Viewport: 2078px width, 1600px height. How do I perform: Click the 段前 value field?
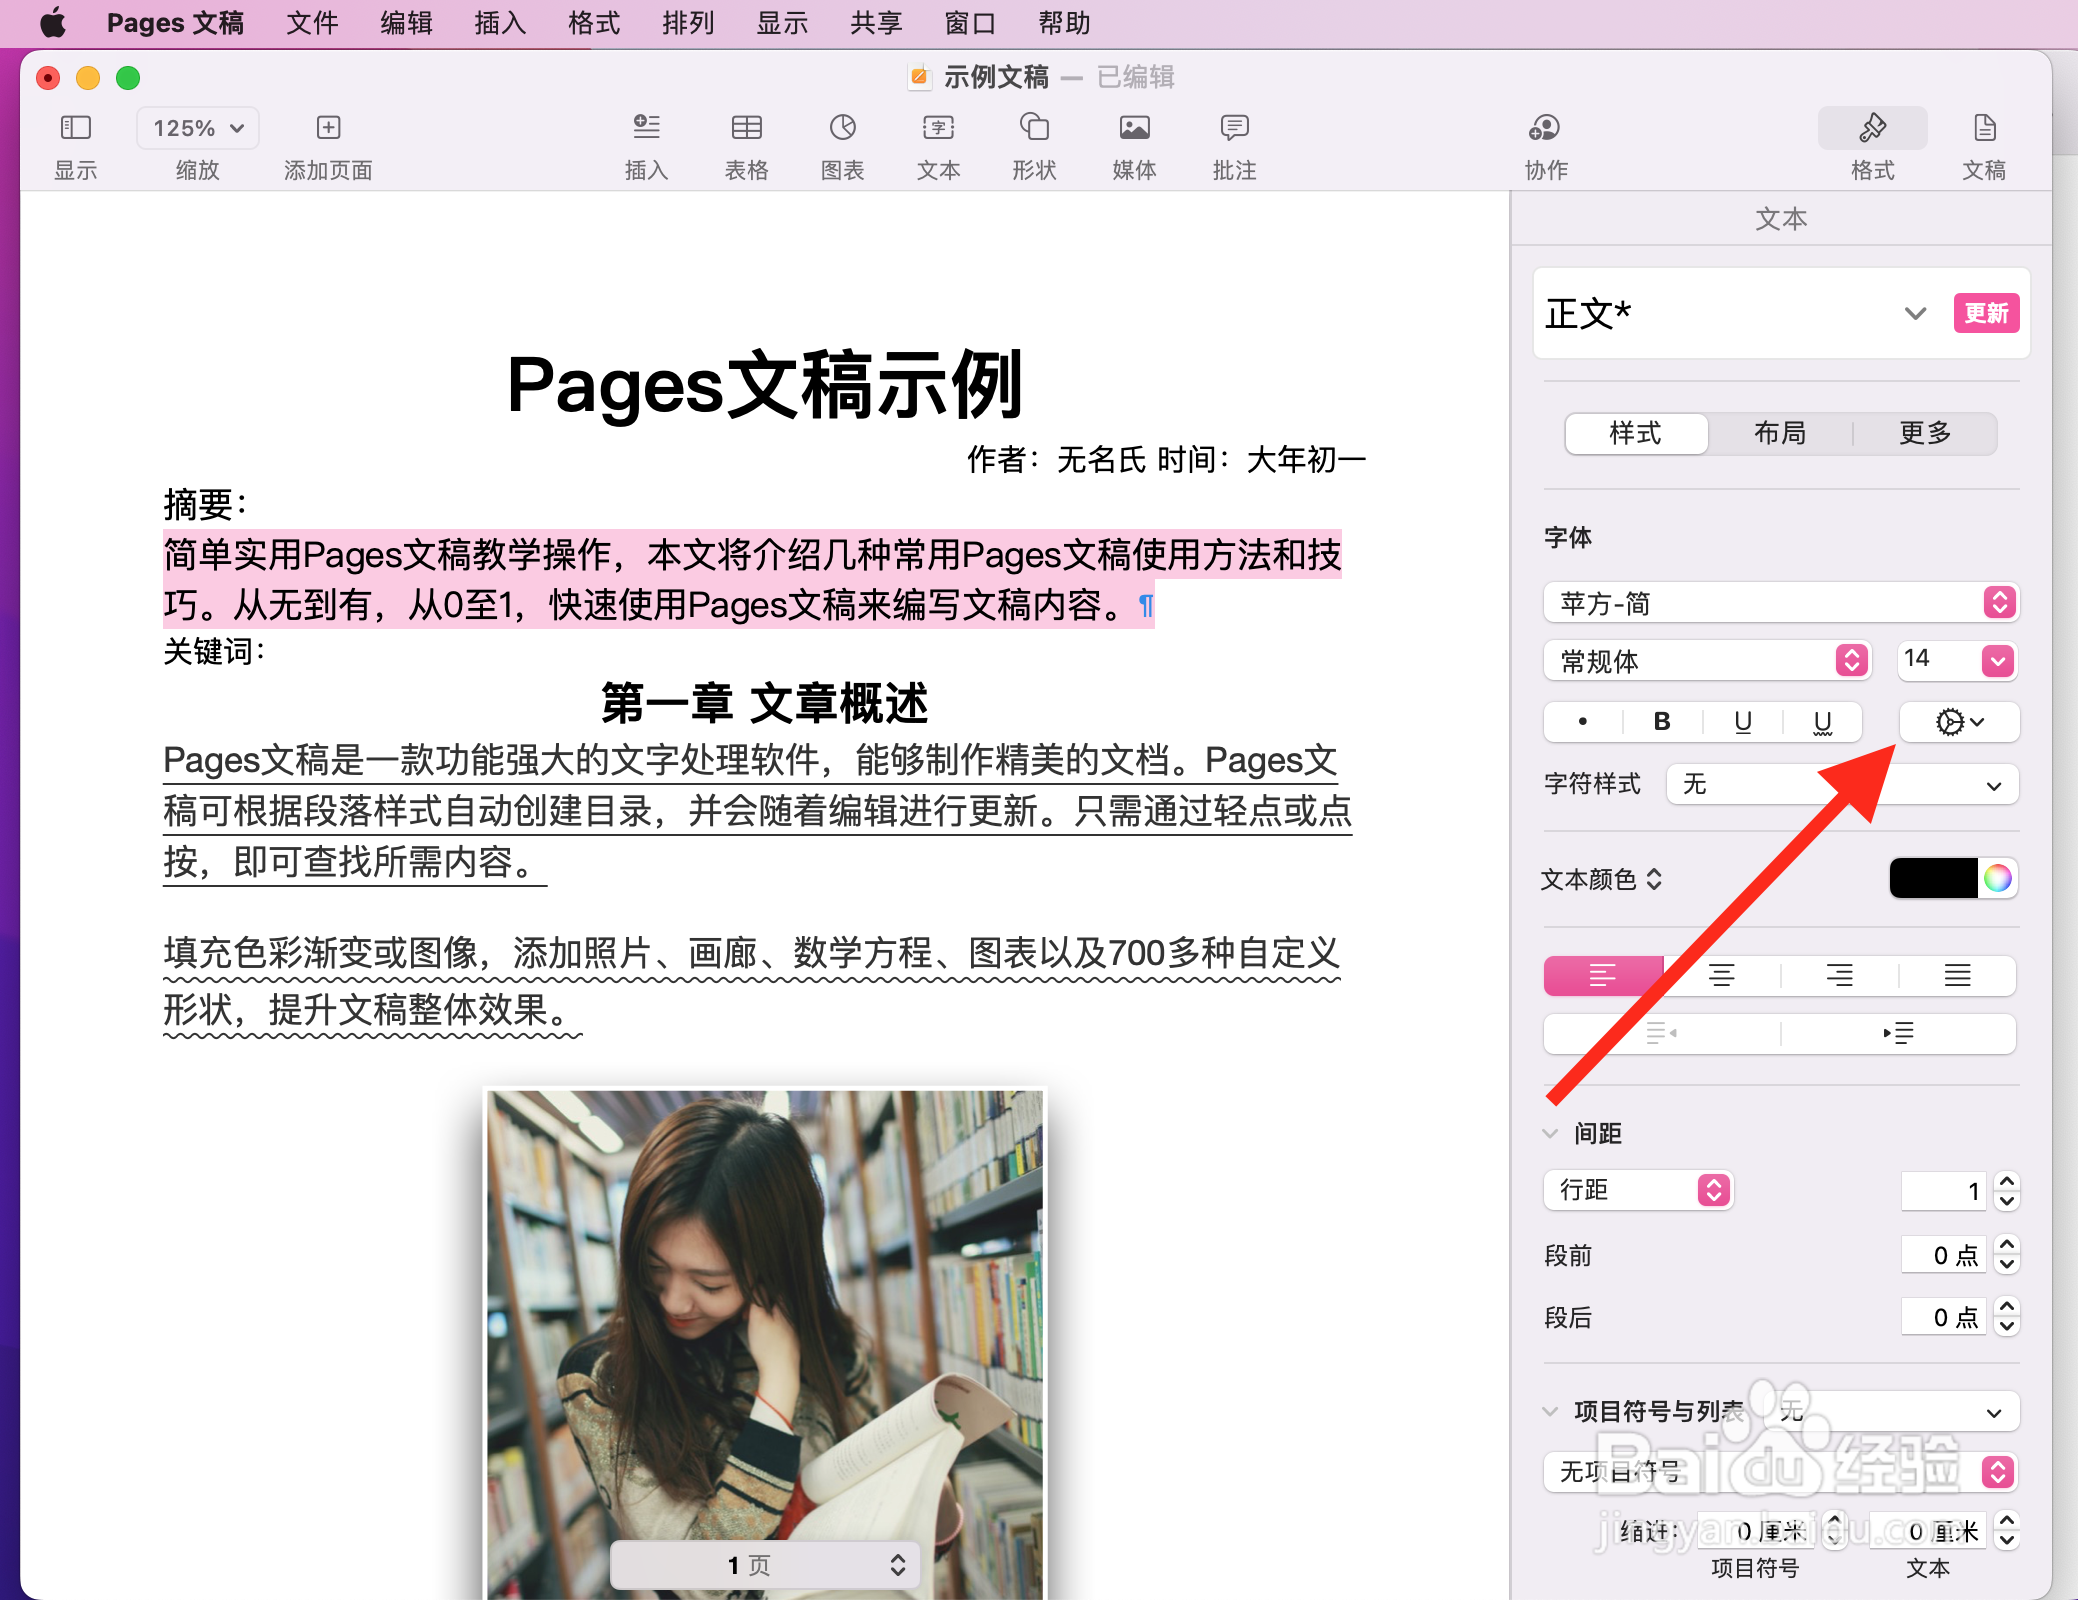(1944, 1254)
